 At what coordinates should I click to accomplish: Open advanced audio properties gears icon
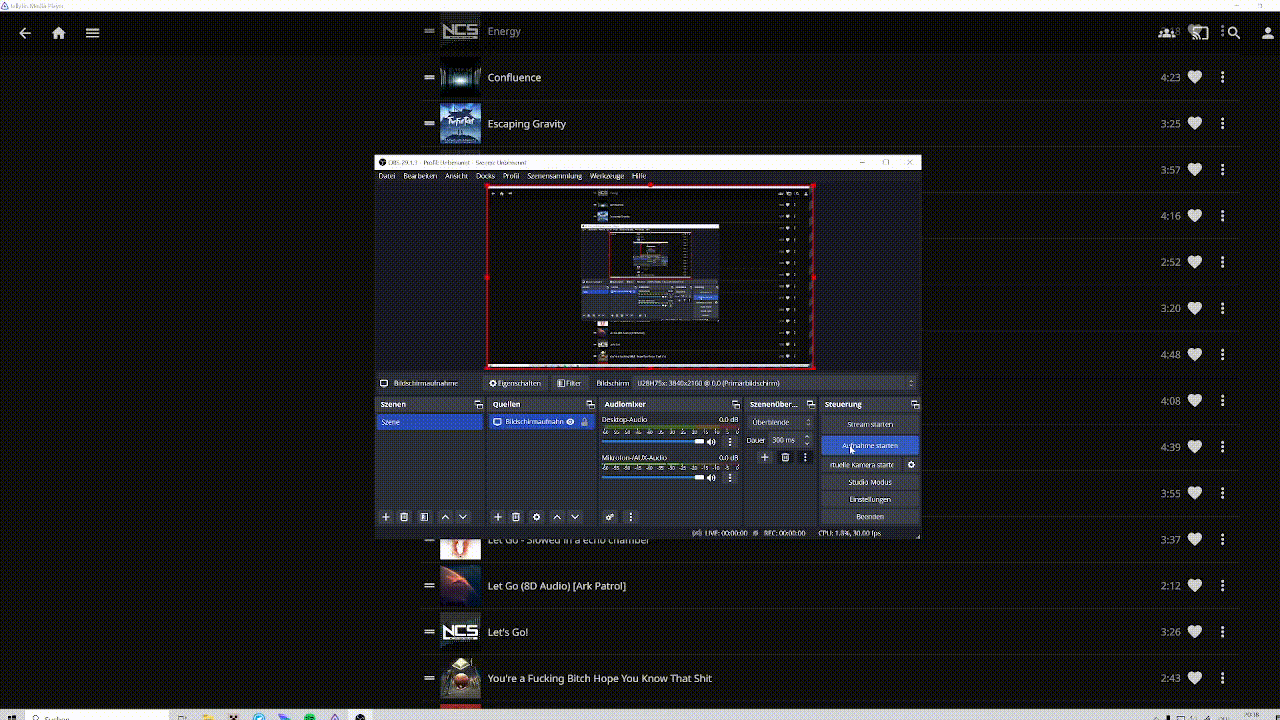point(609,517)
